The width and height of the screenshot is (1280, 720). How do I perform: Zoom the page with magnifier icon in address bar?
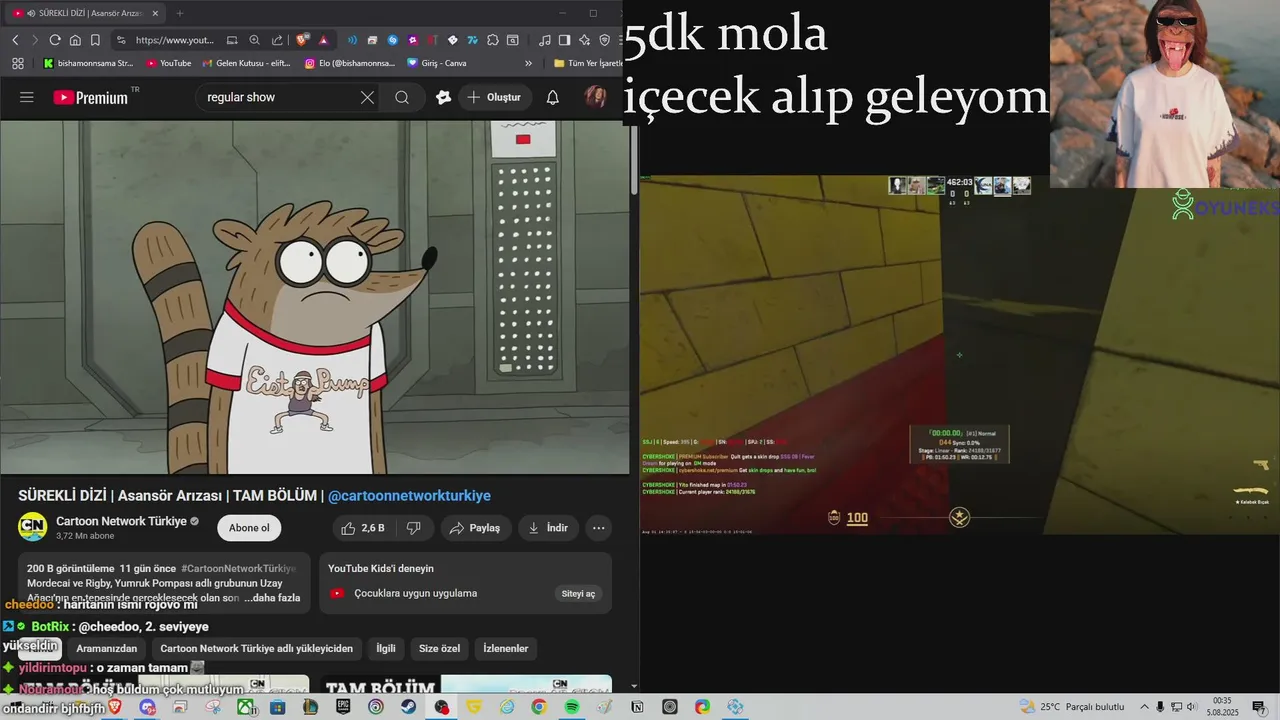click(254, 40)
